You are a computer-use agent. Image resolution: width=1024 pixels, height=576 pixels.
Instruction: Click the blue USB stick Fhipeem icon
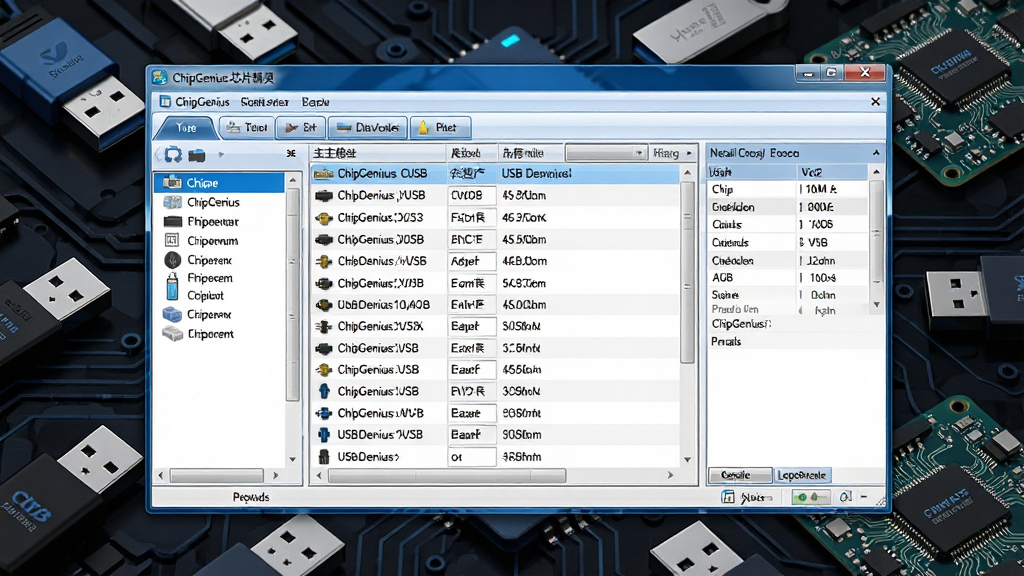coord(172,286)
